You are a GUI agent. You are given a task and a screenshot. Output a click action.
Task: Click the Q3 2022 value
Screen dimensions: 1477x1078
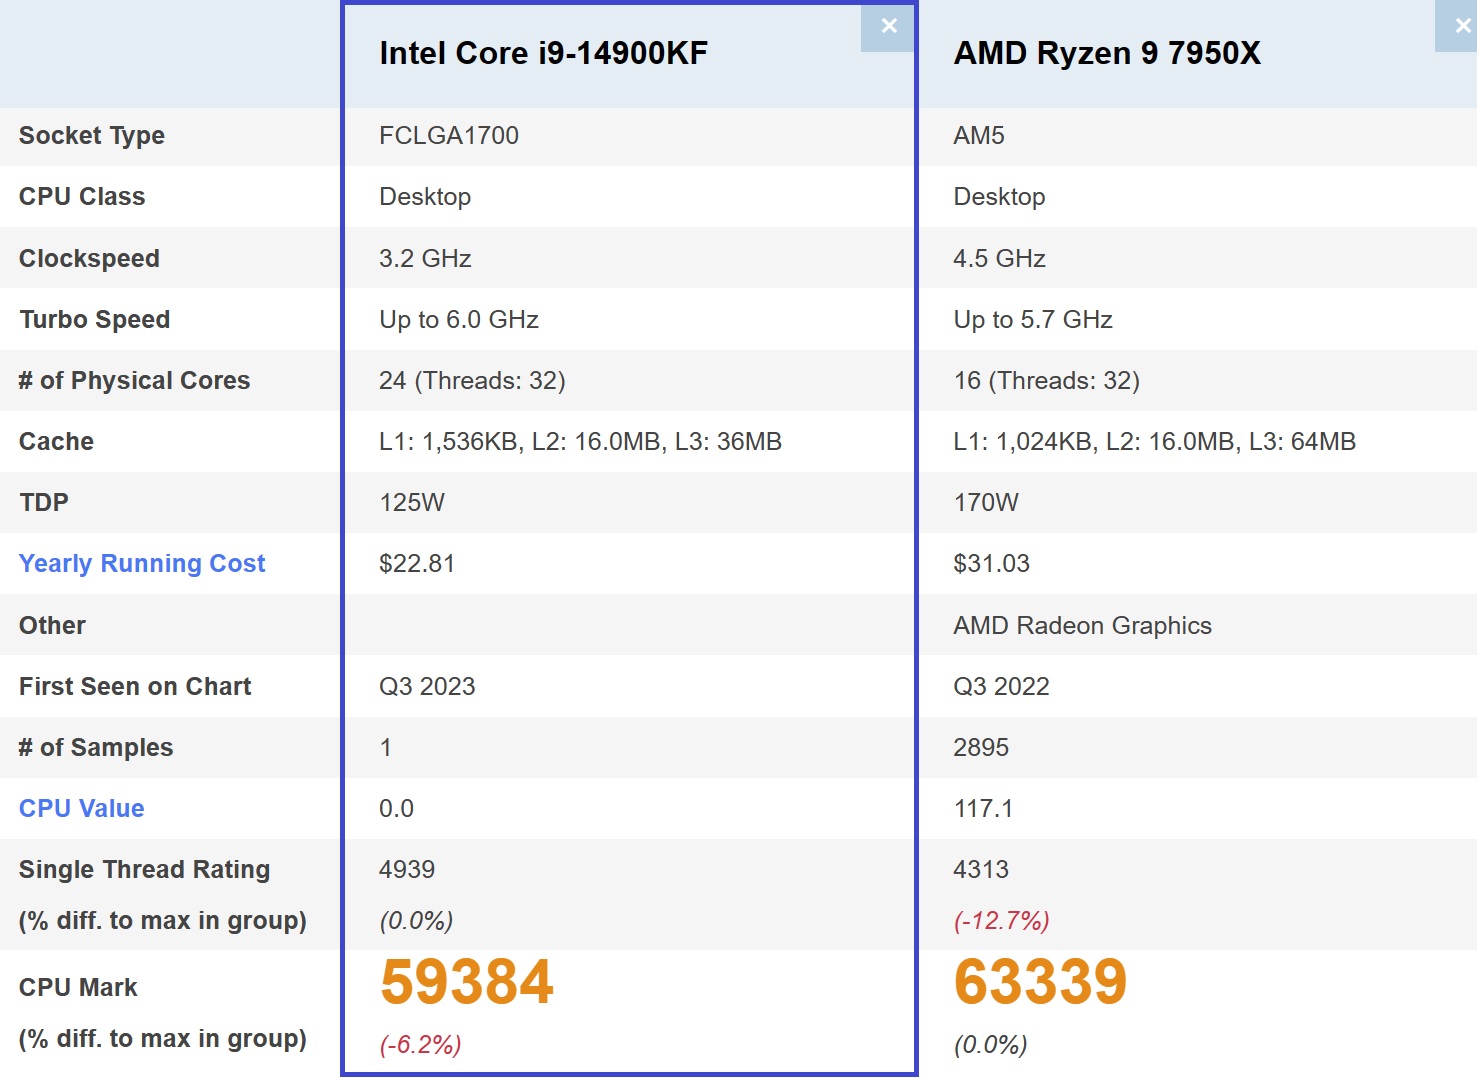pos(1002,687)
